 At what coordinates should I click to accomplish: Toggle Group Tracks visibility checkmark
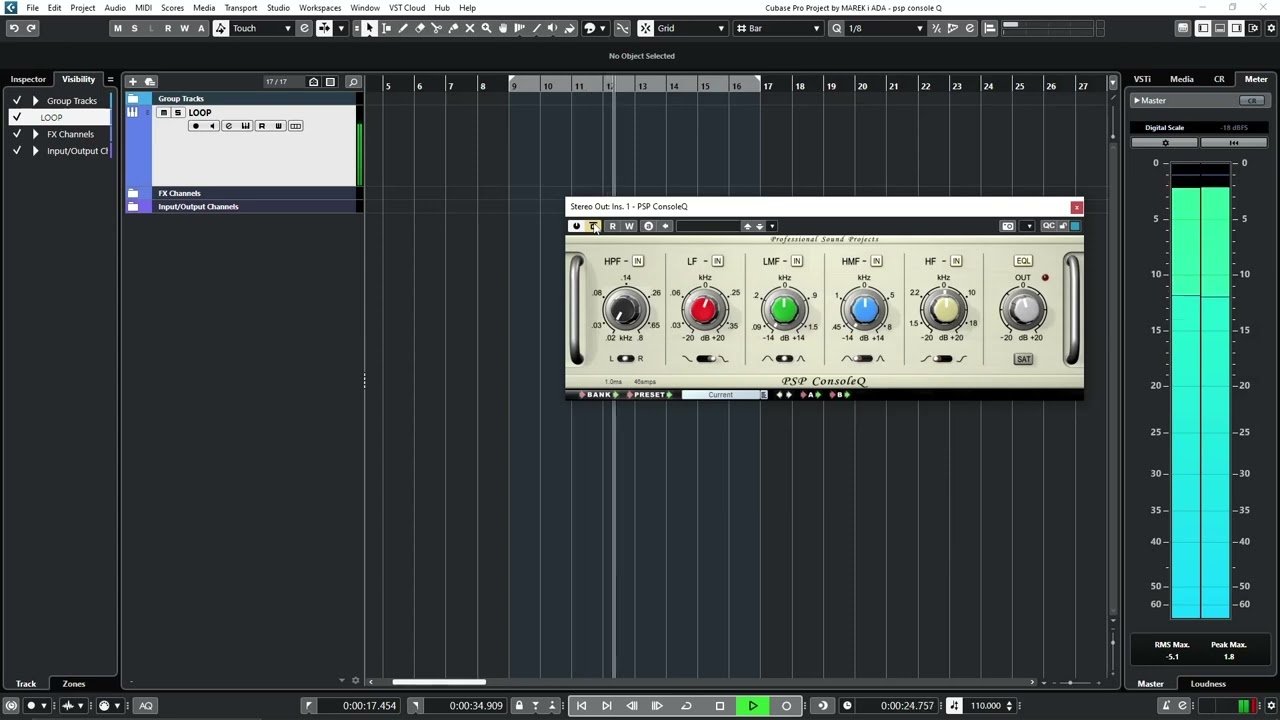[x=16, y=101]
